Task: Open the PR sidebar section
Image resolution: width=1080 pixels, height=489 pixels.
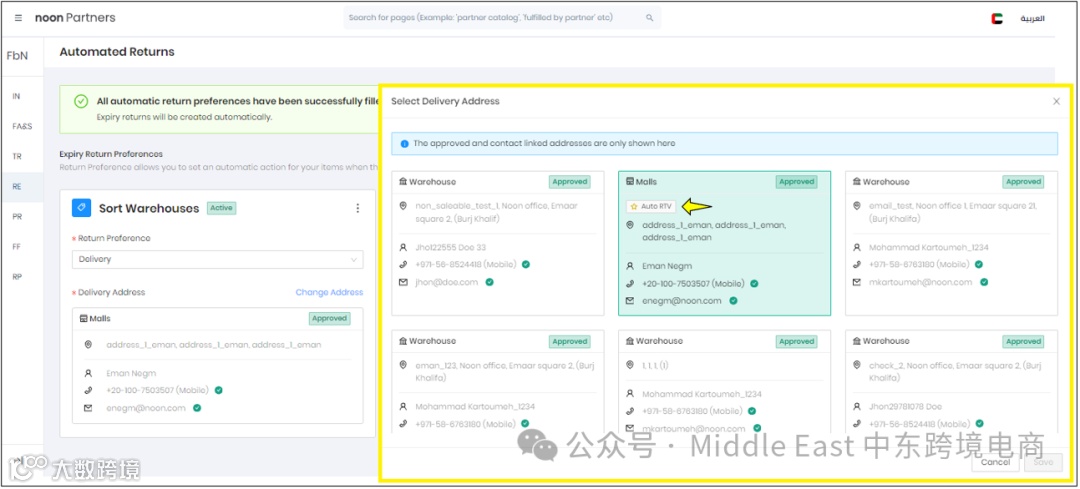Action: pyautogui.click(x=17, y=216)
